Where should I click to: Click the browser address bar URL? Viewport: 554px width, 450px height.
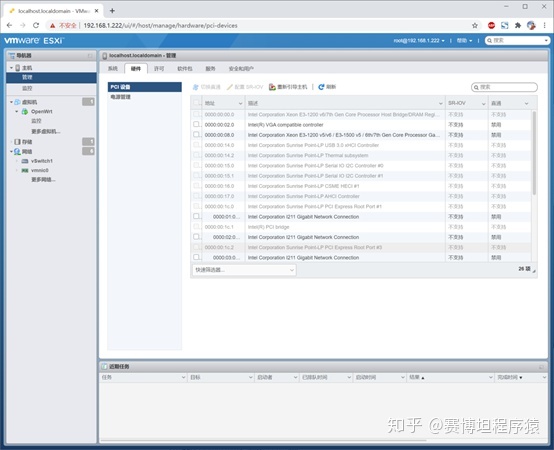click(x=160, y=25)
